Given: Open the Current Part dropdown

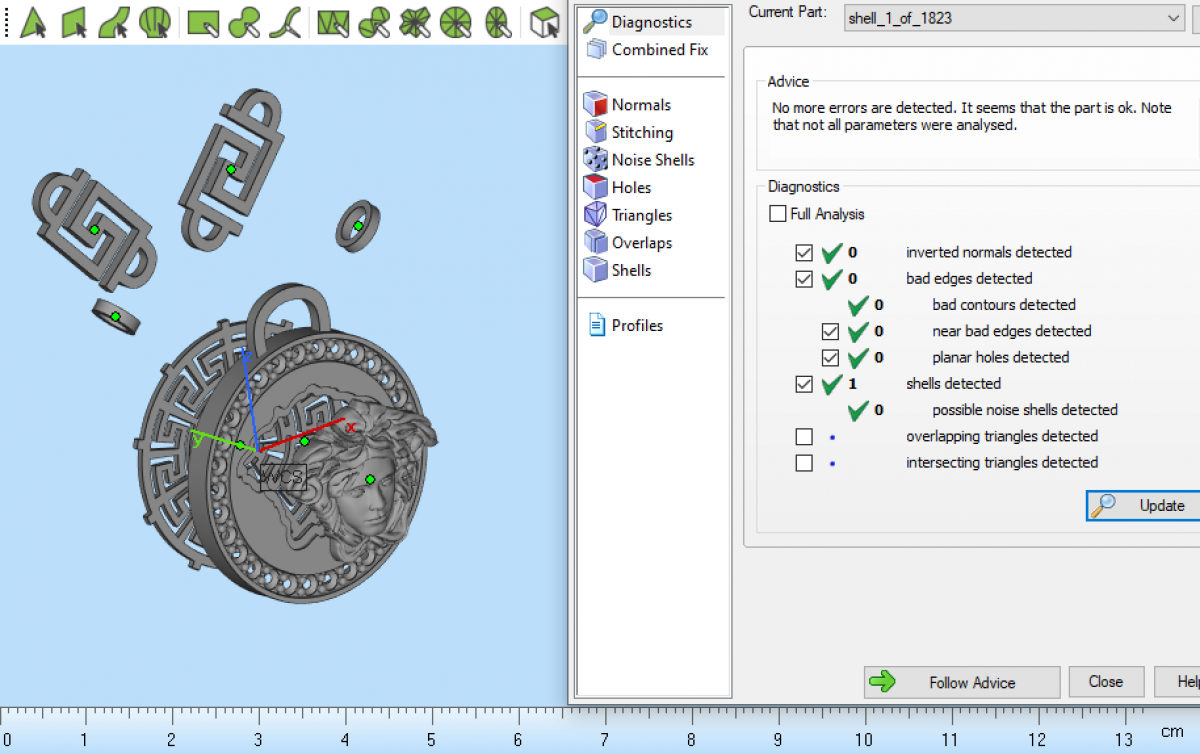Looking at the screenshot, I should (x=1173, y=18).
